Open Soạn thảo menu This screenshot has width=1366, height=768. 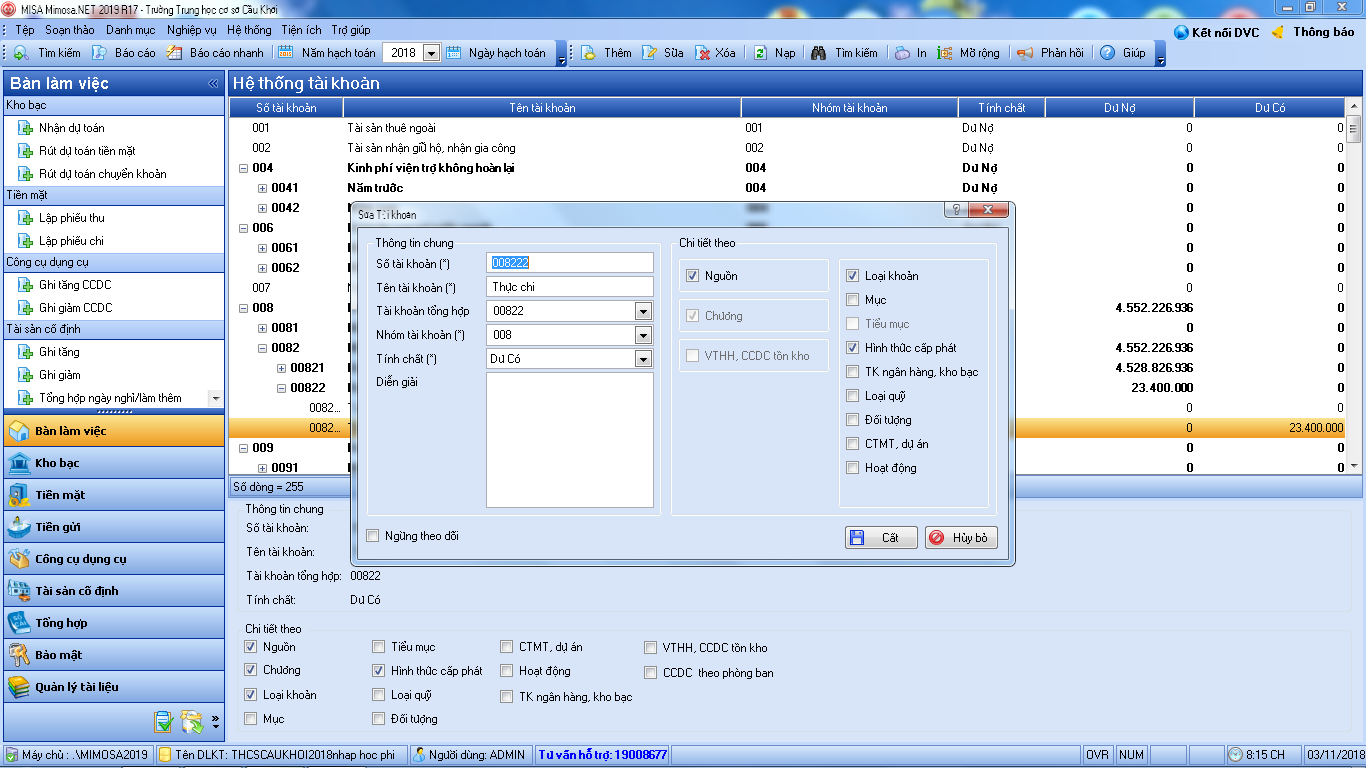[69, 30]
